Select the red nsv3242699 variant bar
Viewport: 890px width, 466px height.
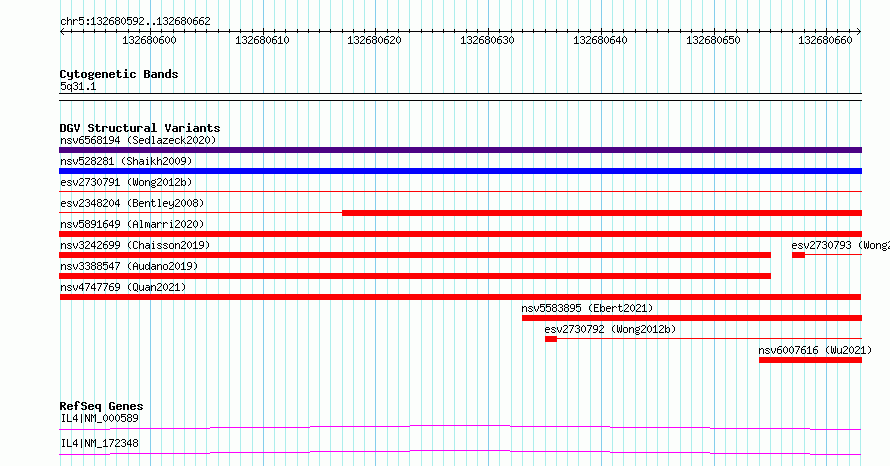click(x=415, y=255)
